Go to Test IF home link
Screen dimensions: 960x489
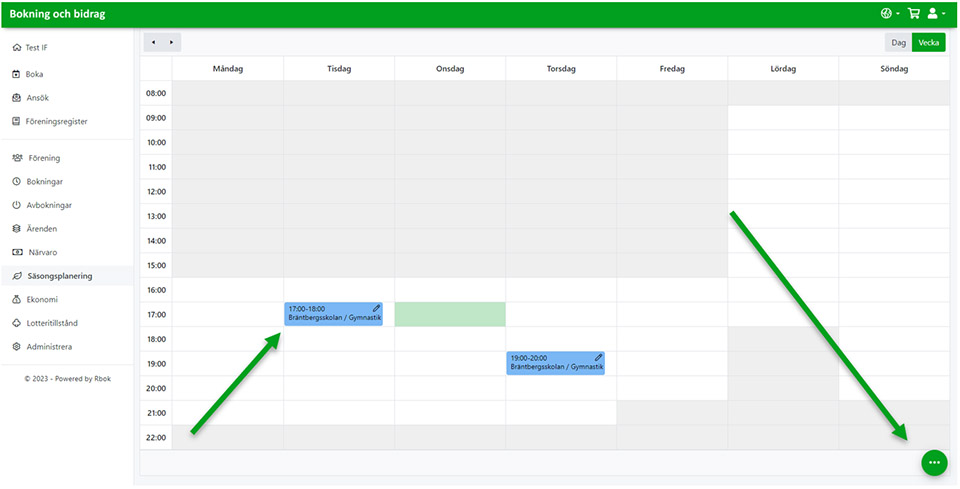tap(30, 48)
